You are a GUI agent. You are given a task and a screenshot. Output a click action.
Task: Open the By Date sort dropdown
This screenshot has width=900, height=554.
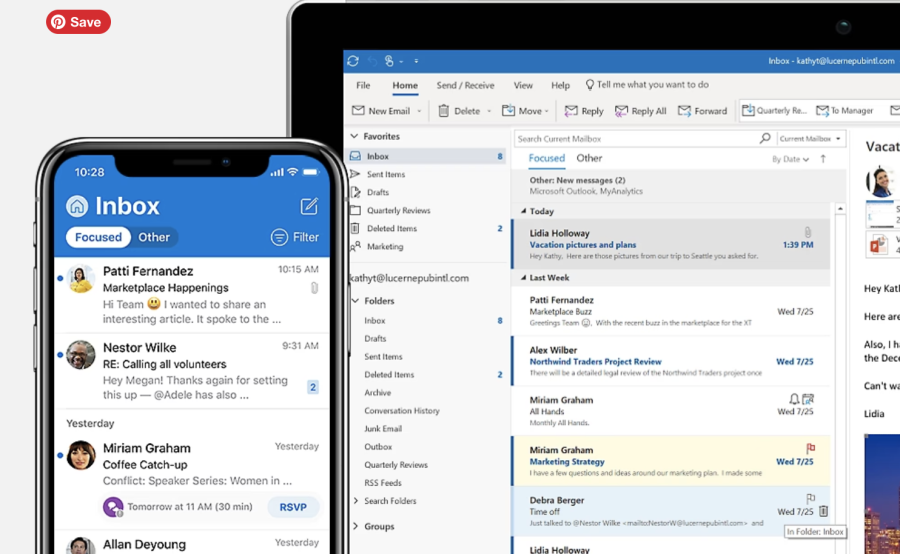pos(790,159)
